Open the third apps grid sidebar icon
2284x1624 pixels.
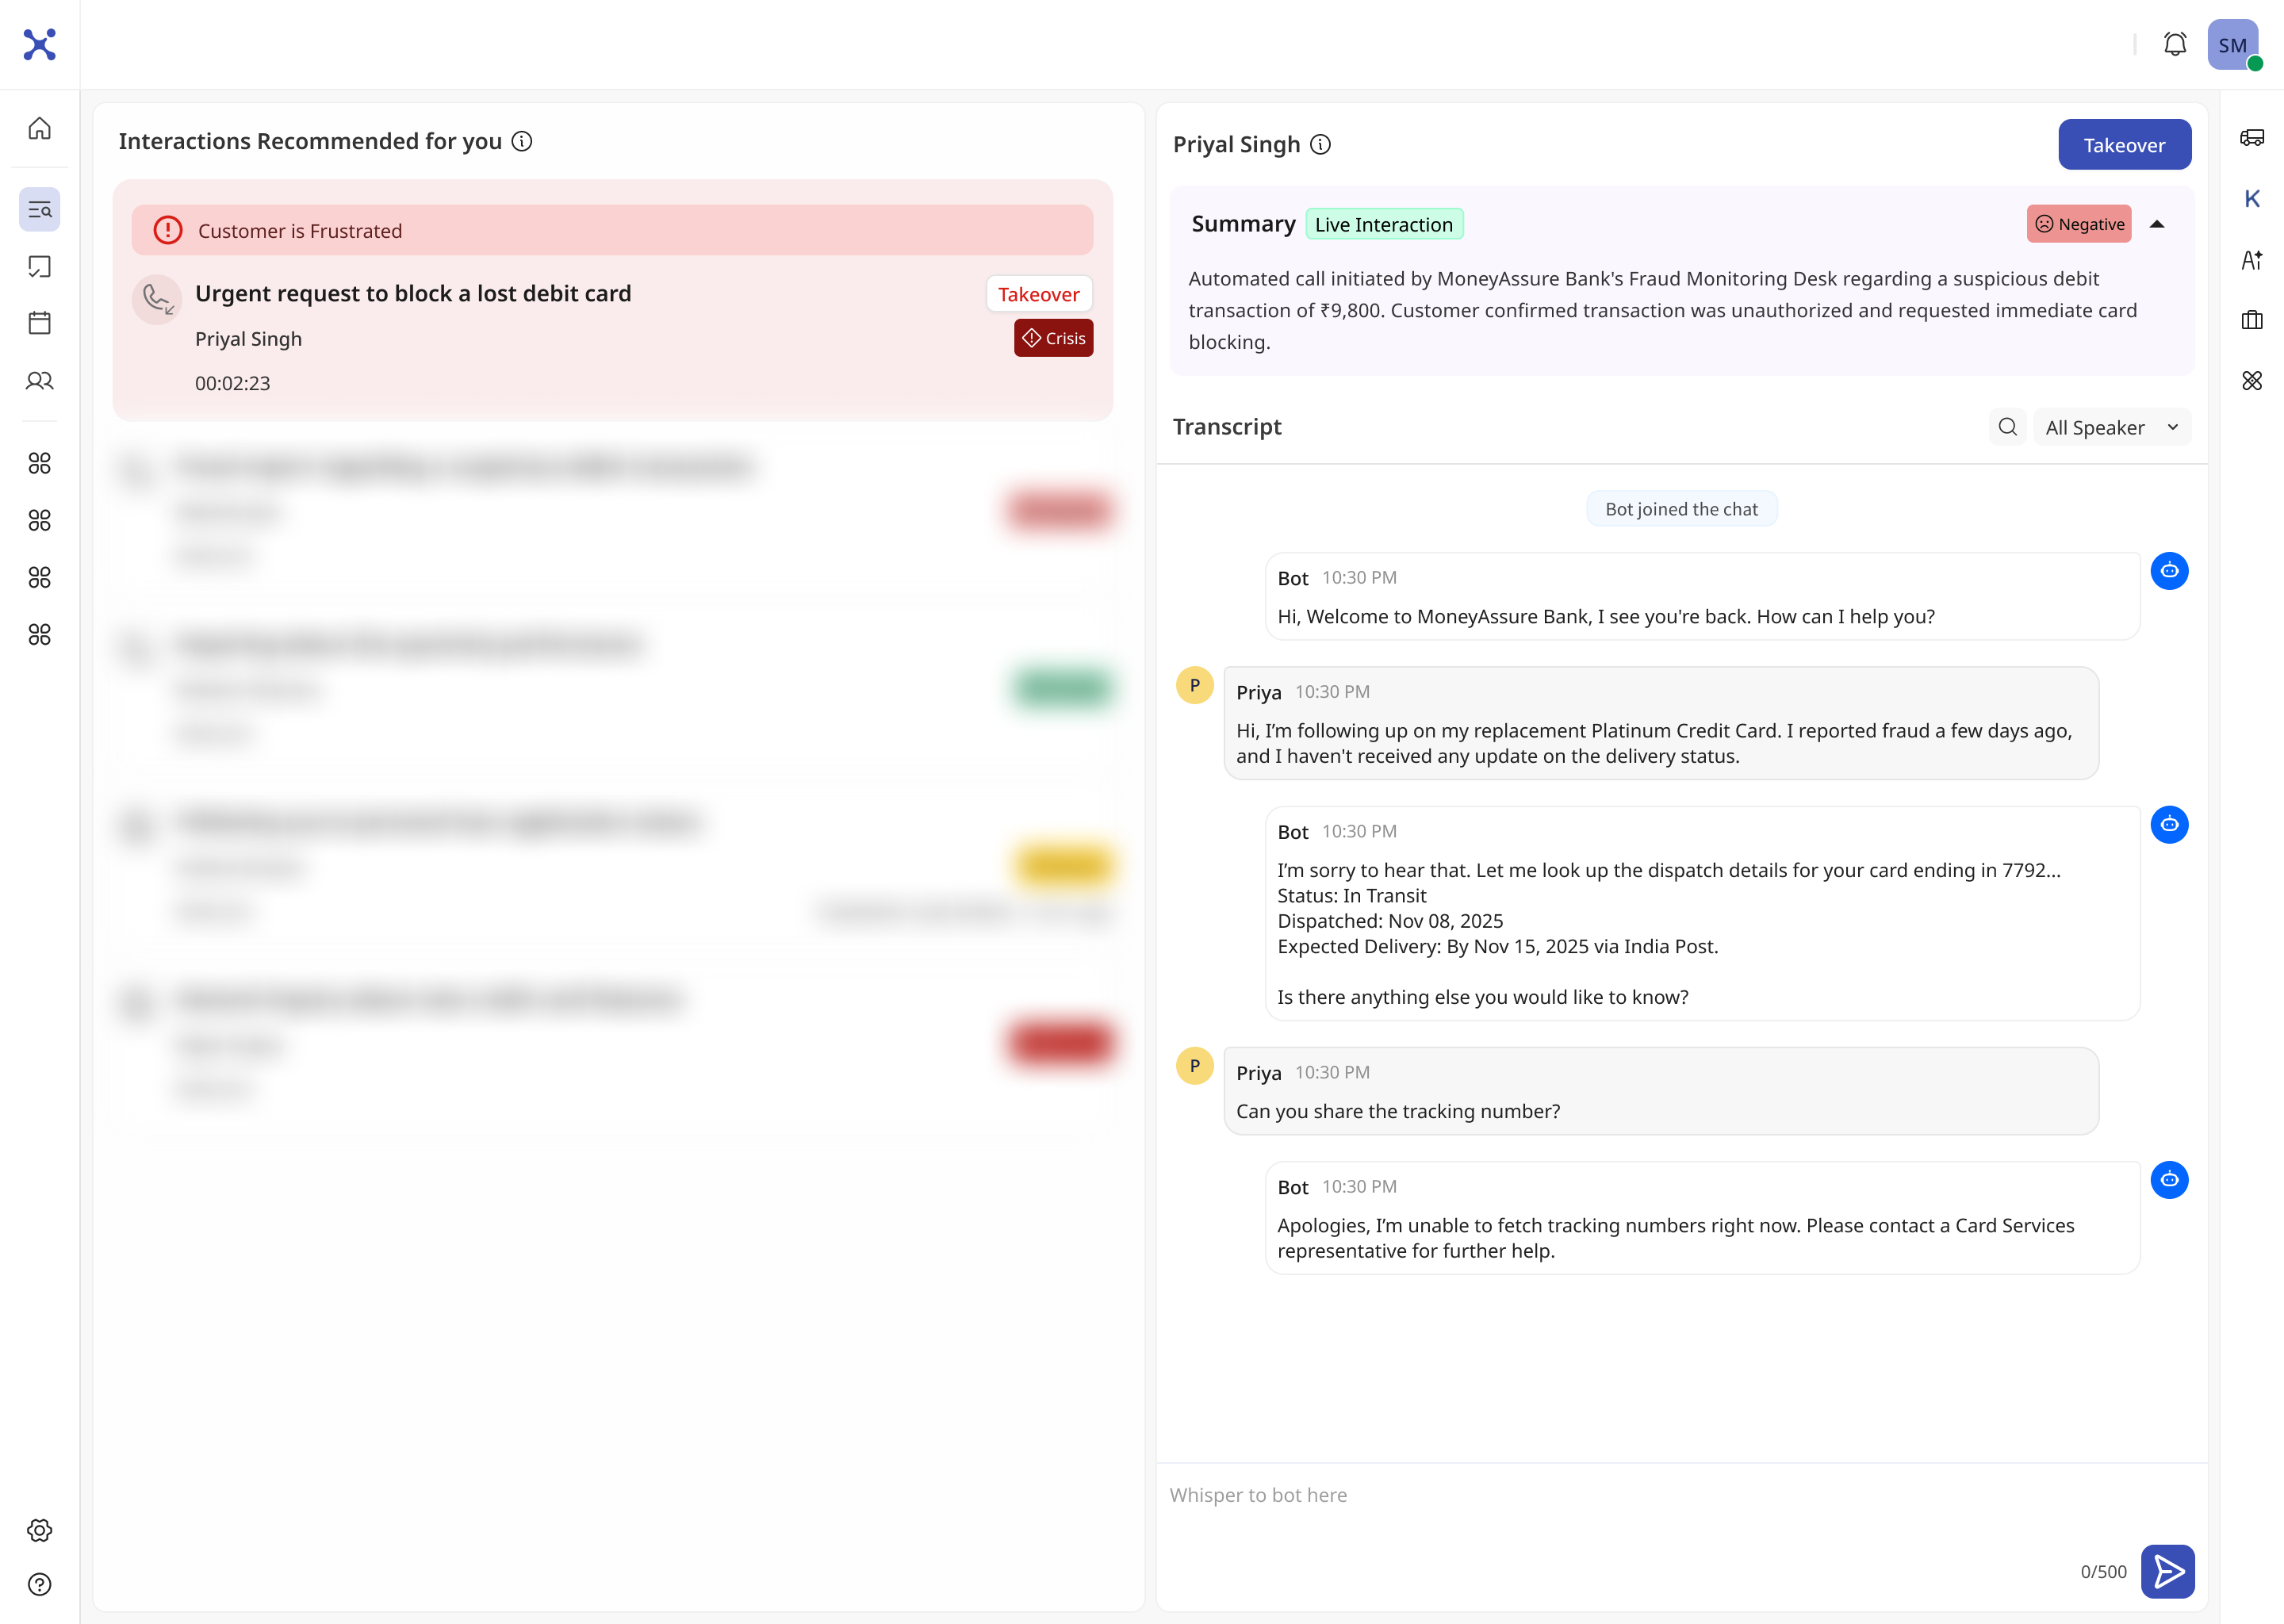click(x=39, y=577)
